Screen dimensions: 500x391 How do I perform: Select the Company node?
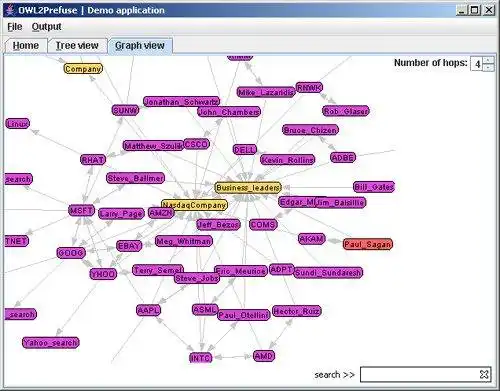click(83, 69)
